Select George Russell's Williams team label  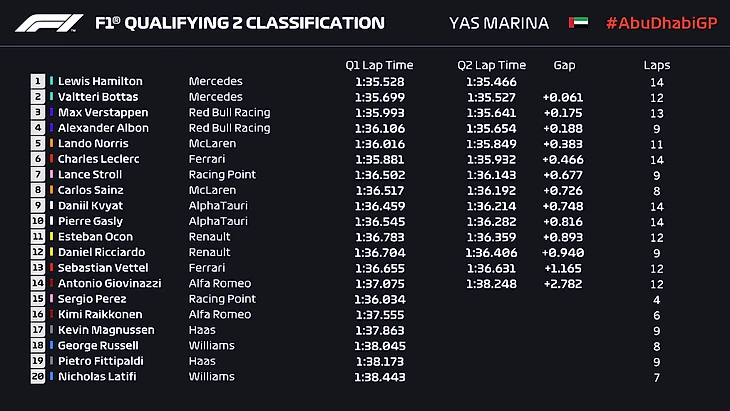click(210, 345)
